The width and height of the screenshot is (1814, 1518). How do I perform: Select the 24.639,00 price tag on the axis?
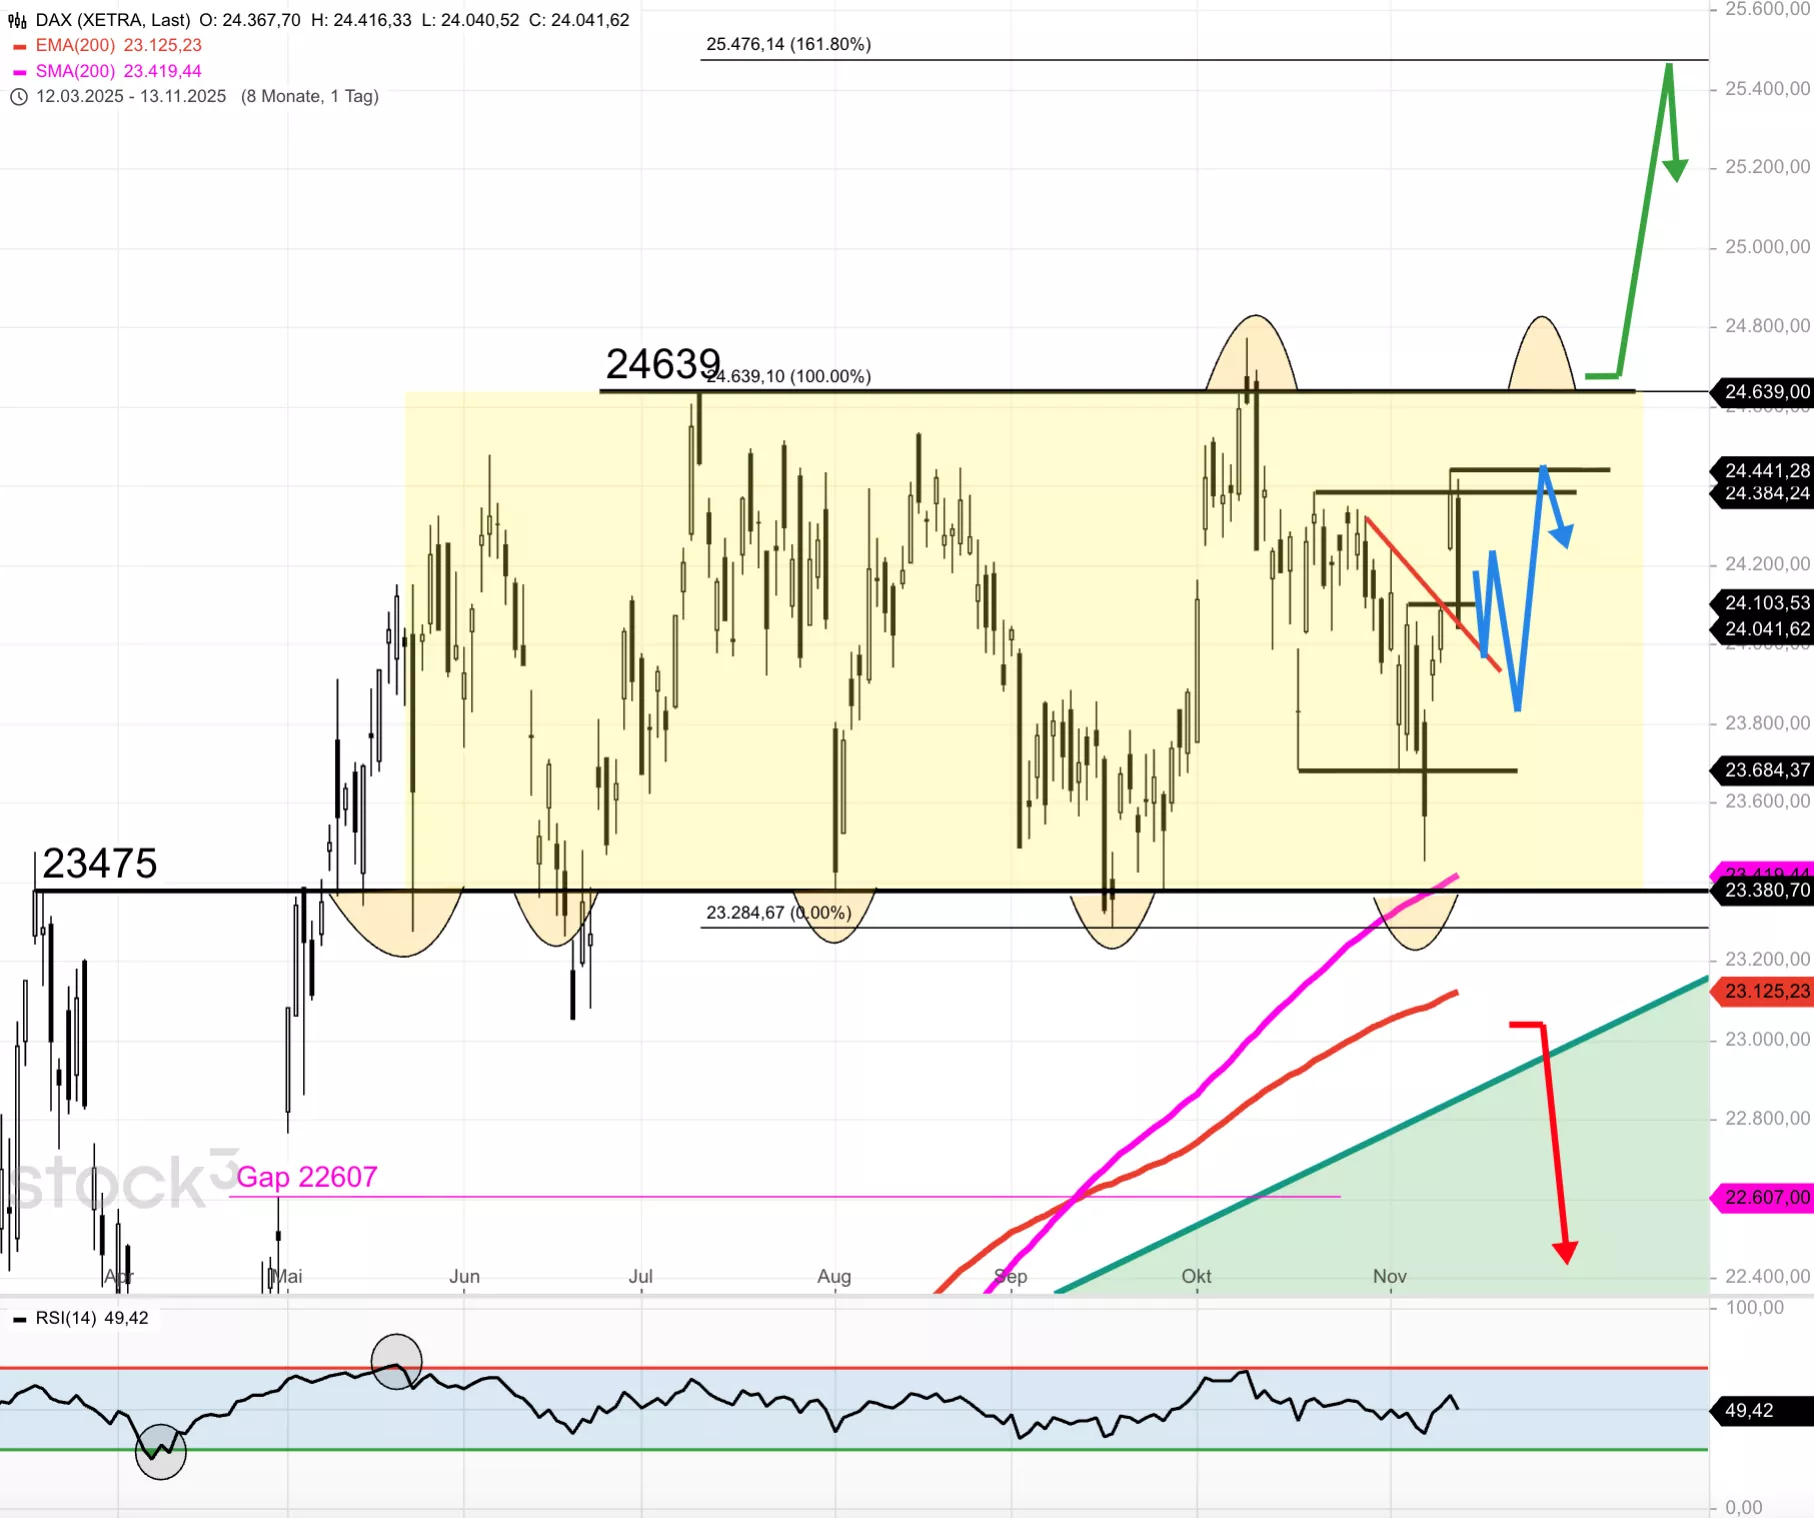click(1766, 392)
